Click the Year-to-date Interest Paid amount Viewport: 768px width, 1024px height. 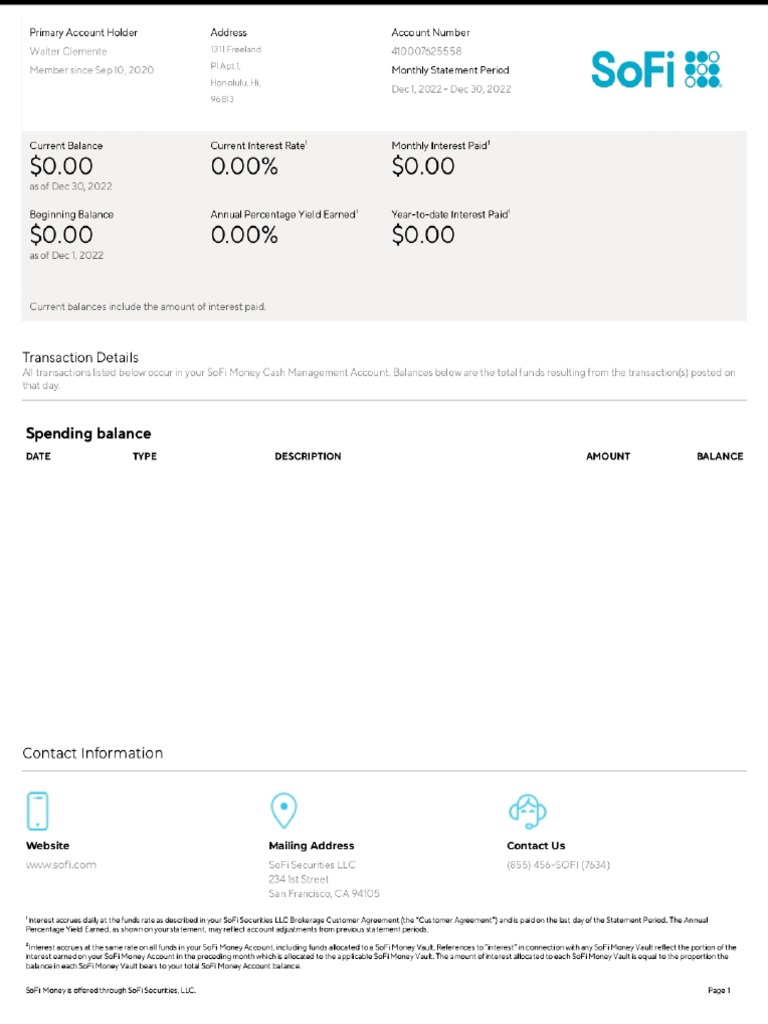pyautogui.click(x=423, y=235)
